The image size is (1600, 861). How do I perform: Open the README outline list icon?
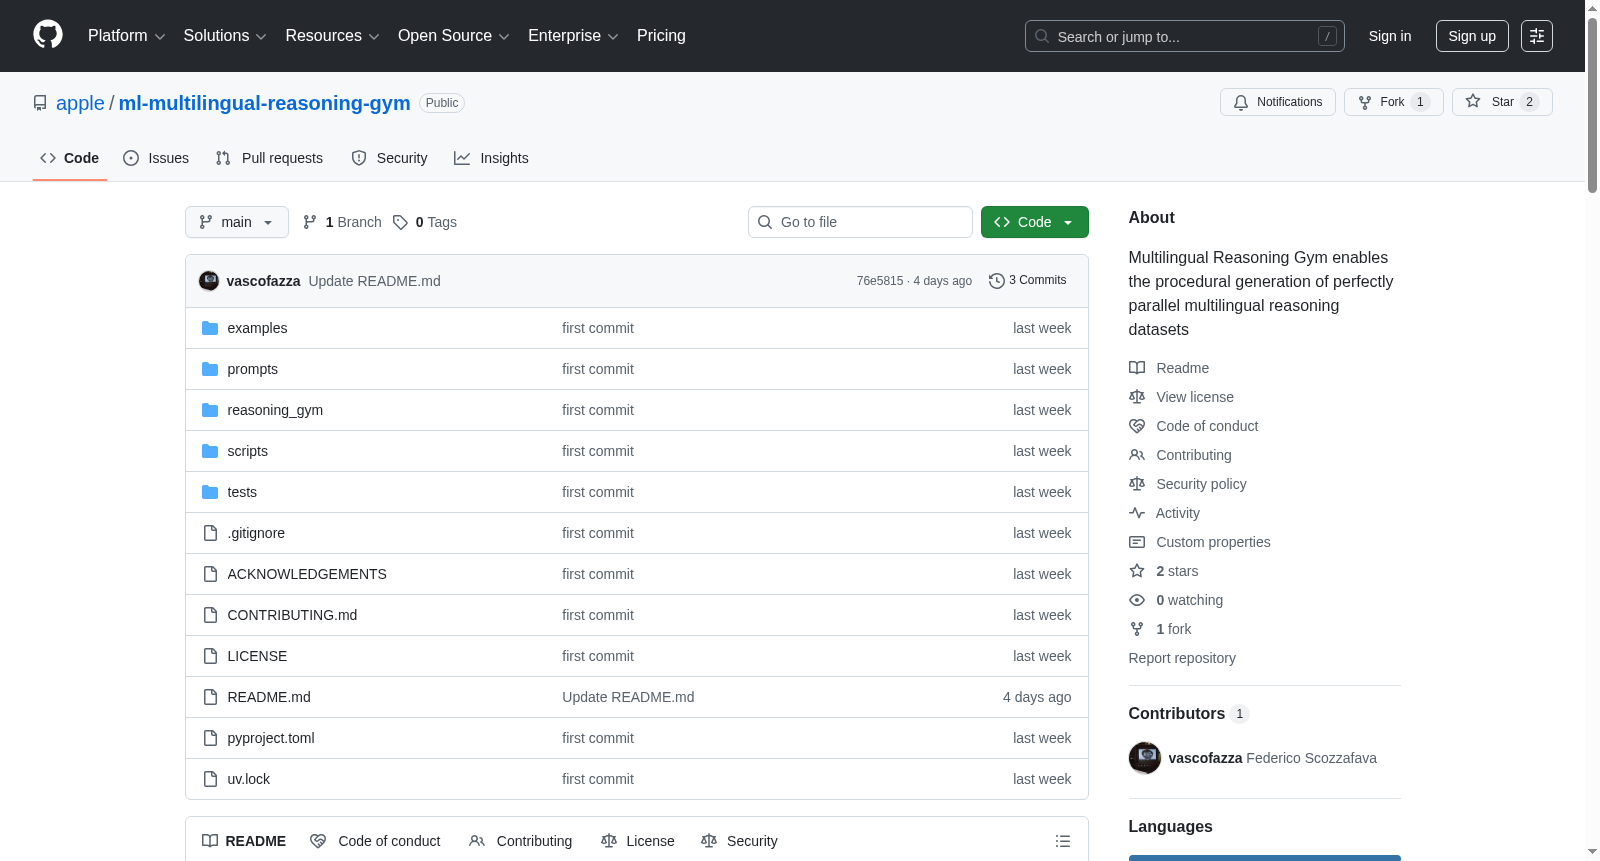(x=1063, y=841)
